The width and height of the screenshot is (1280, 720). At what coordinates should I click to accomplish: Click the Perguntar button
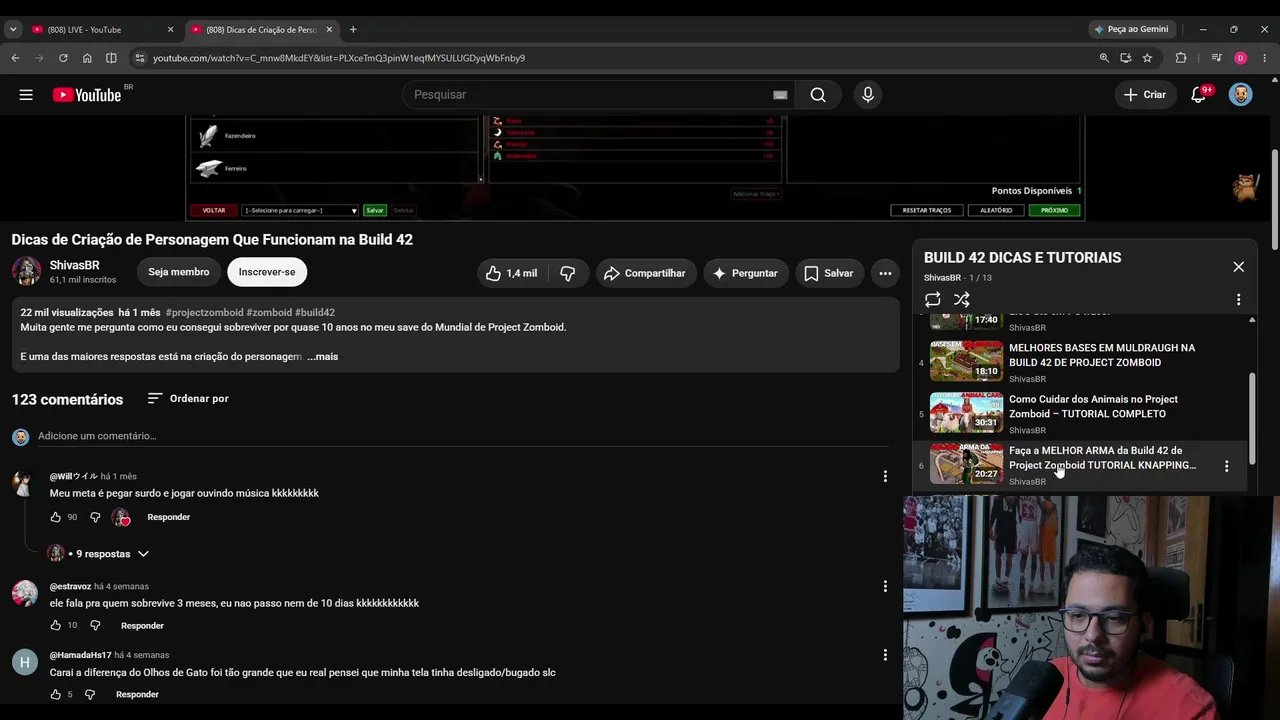click(745, 273)
